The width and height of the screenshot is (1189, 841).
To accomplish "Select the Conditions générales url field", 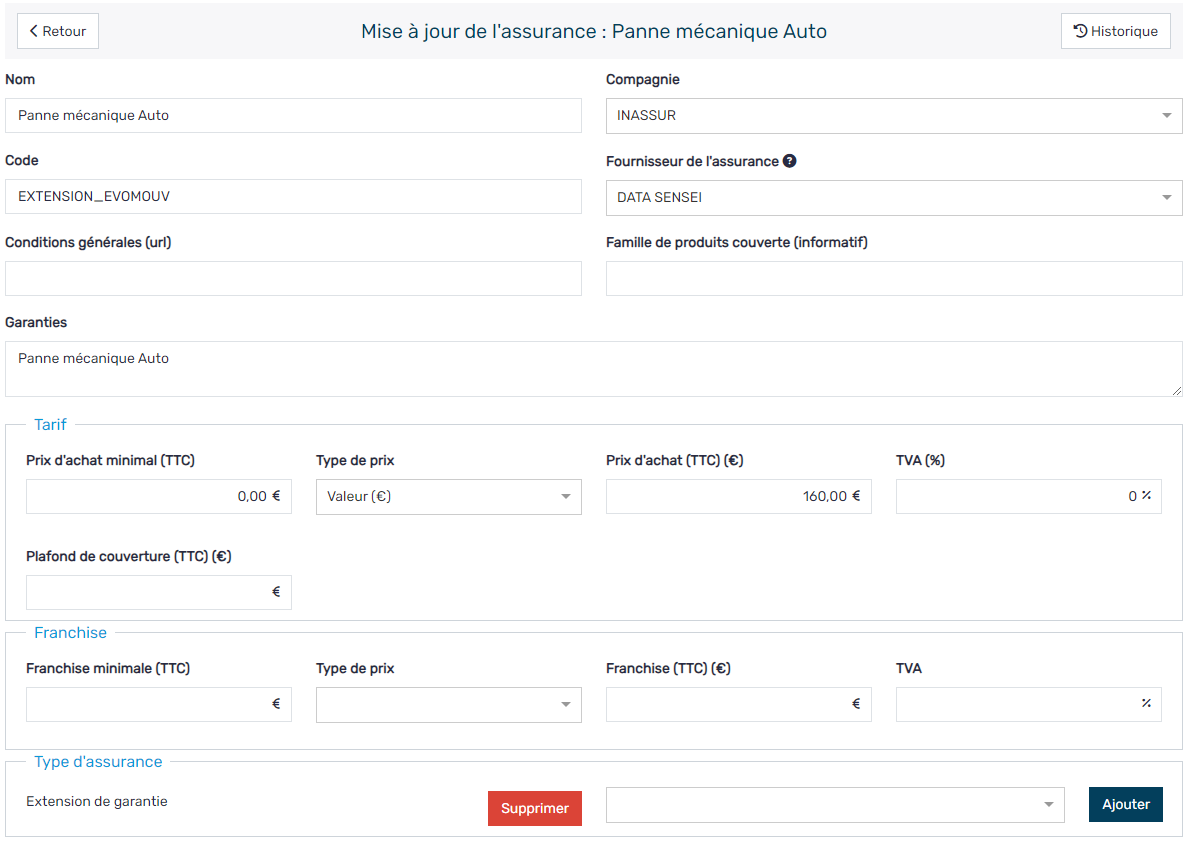I will click(x=293, y=279).
